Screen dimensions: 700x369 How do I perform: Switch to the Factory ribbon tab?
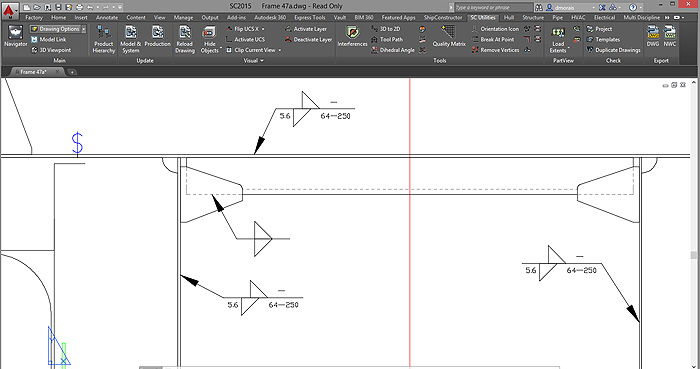click(x=33, y=18)
